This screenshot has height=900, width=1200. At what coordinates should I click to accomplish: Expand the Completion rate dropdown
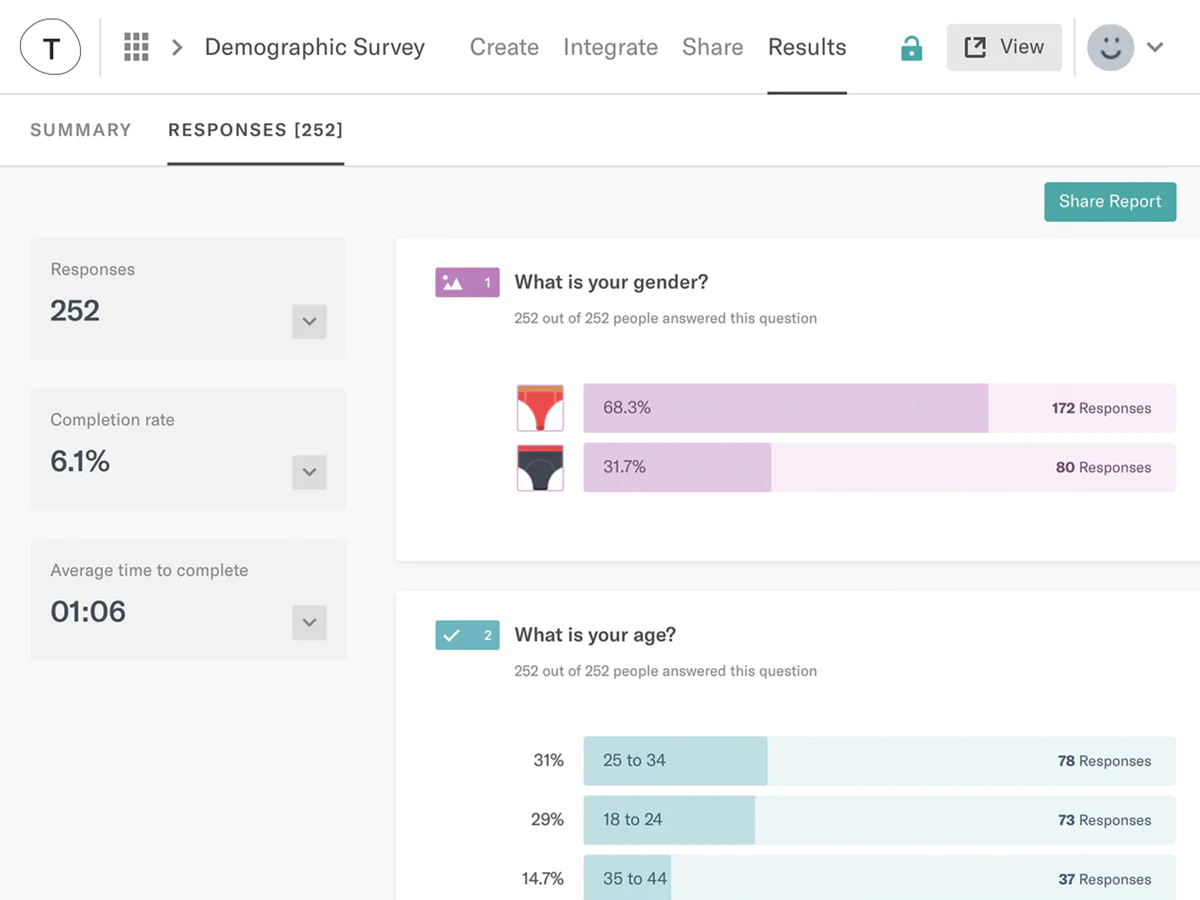click(x=309, y=472)
